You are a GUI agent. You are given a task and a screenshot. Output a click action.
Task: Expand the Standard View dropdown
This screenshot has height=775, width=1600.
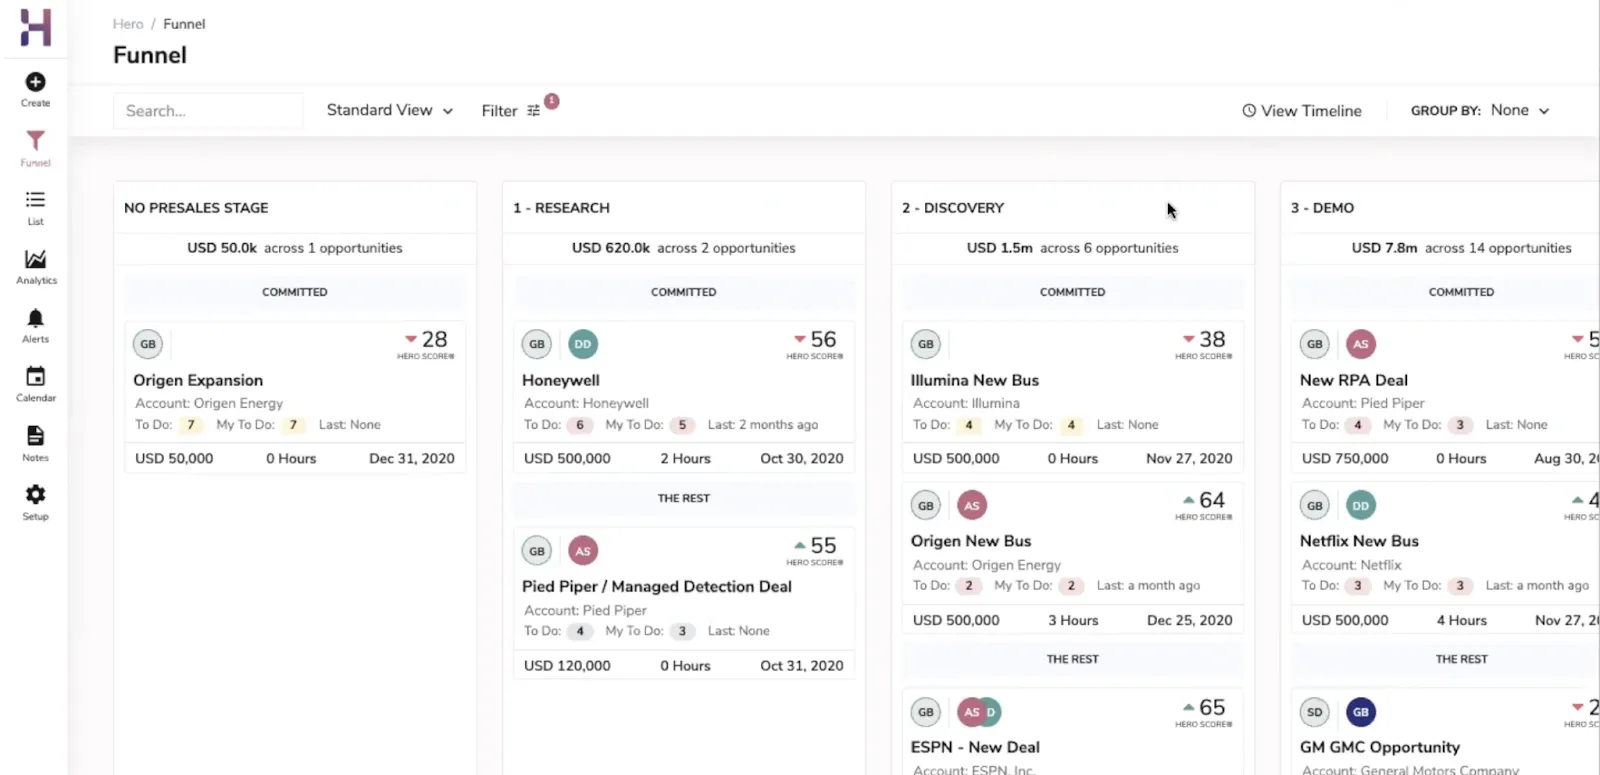tap(390, 110)
